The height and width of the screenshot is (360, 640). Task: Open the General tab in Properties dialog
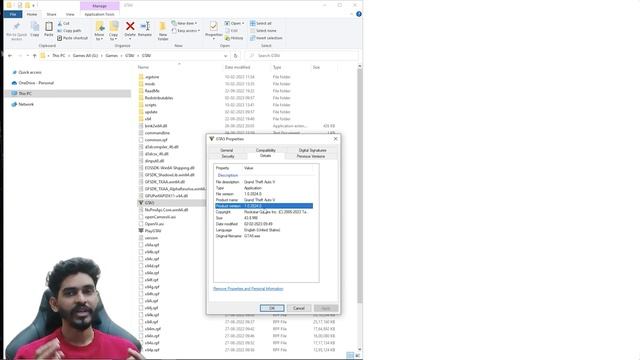tap(227, 150)
